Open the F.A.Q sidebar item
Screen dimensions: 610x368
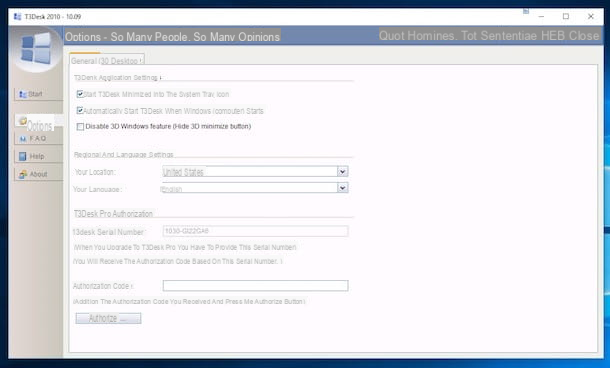pyautogui.click(x=38, y=138)
